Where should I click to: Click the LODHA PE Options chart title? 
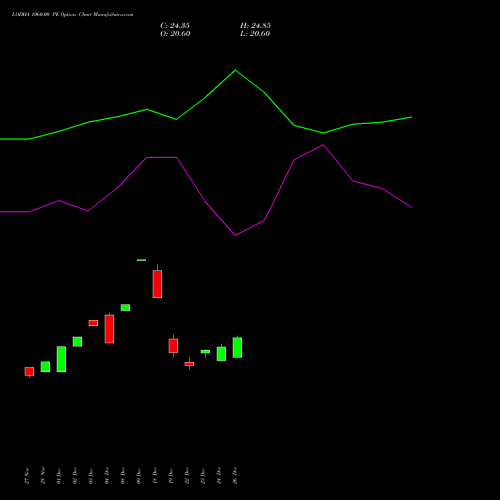coord(72,15)
